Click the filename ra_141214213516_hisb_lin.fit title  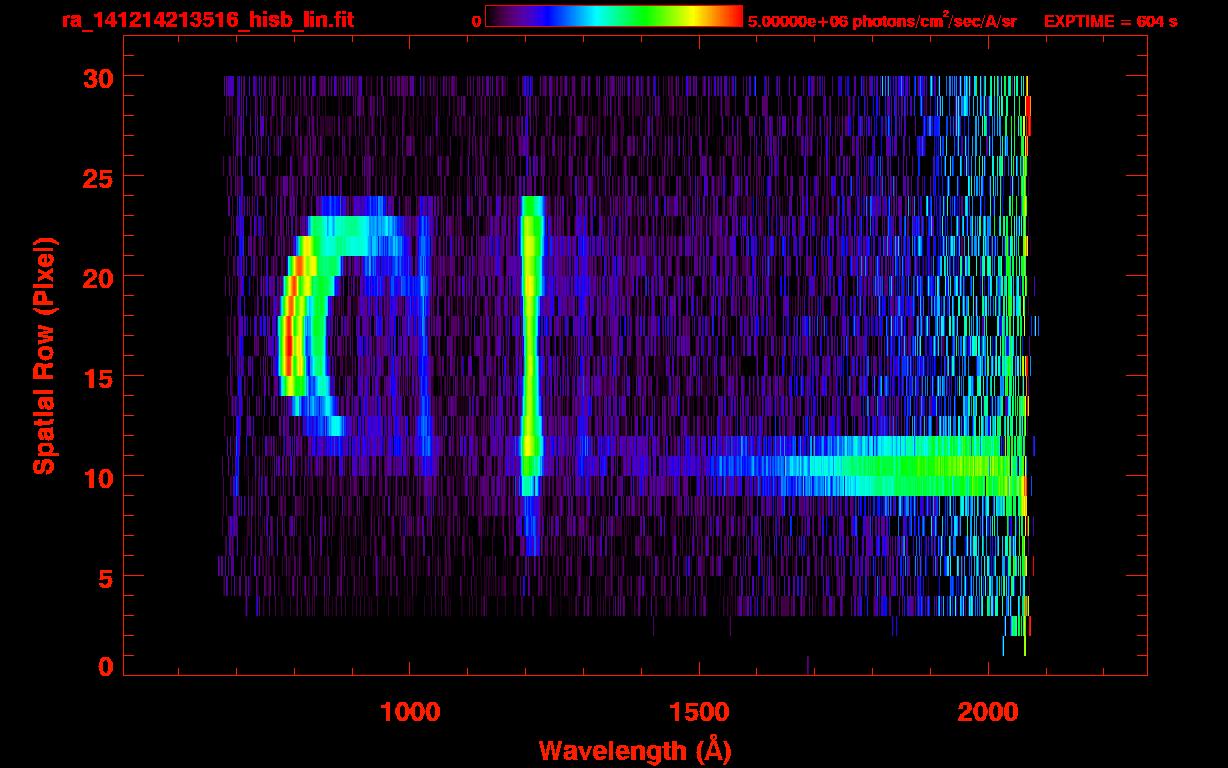click(x=208, y=20)
